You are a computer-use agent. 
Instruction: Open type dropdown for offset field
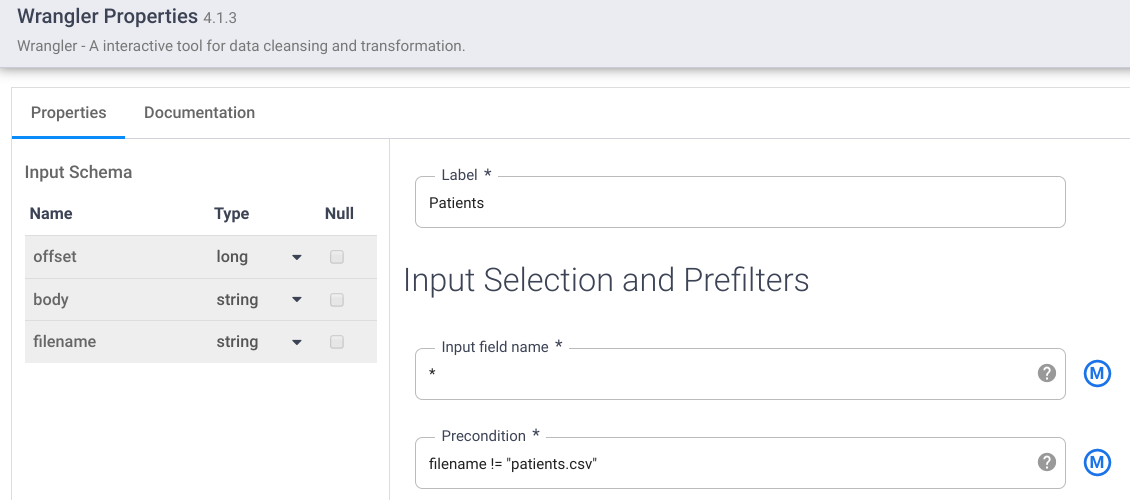[296, 258]
